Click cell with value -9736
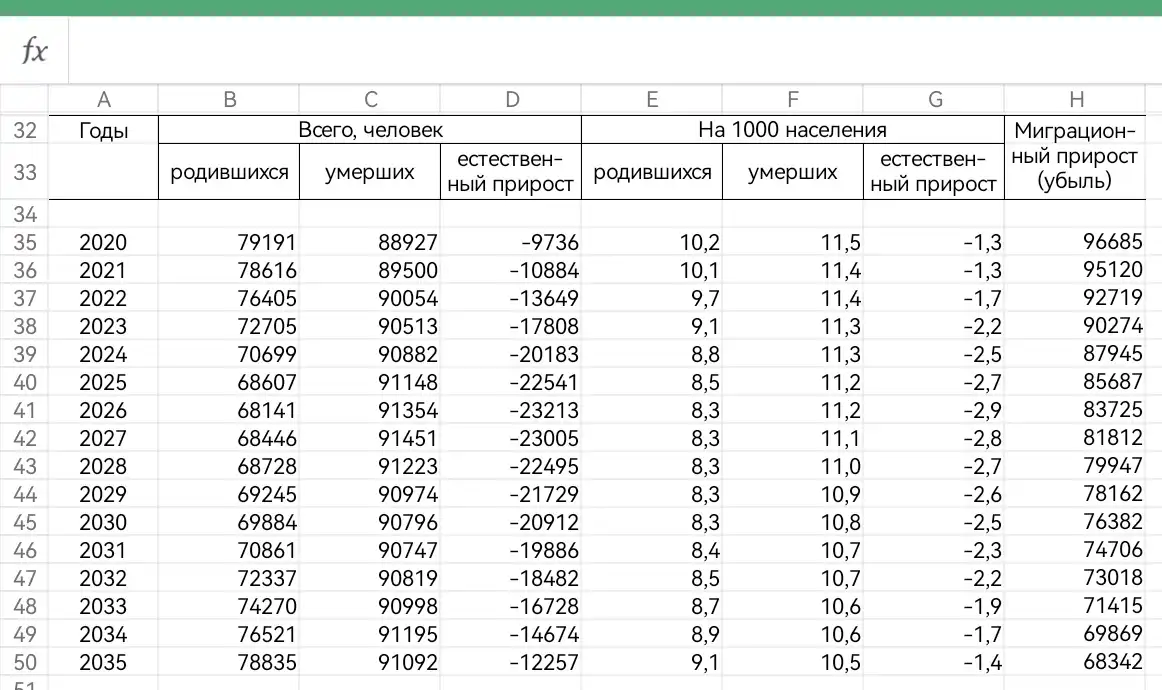Image resolution: width=1162 pixels, height=690 pixels. pos(511,242)
